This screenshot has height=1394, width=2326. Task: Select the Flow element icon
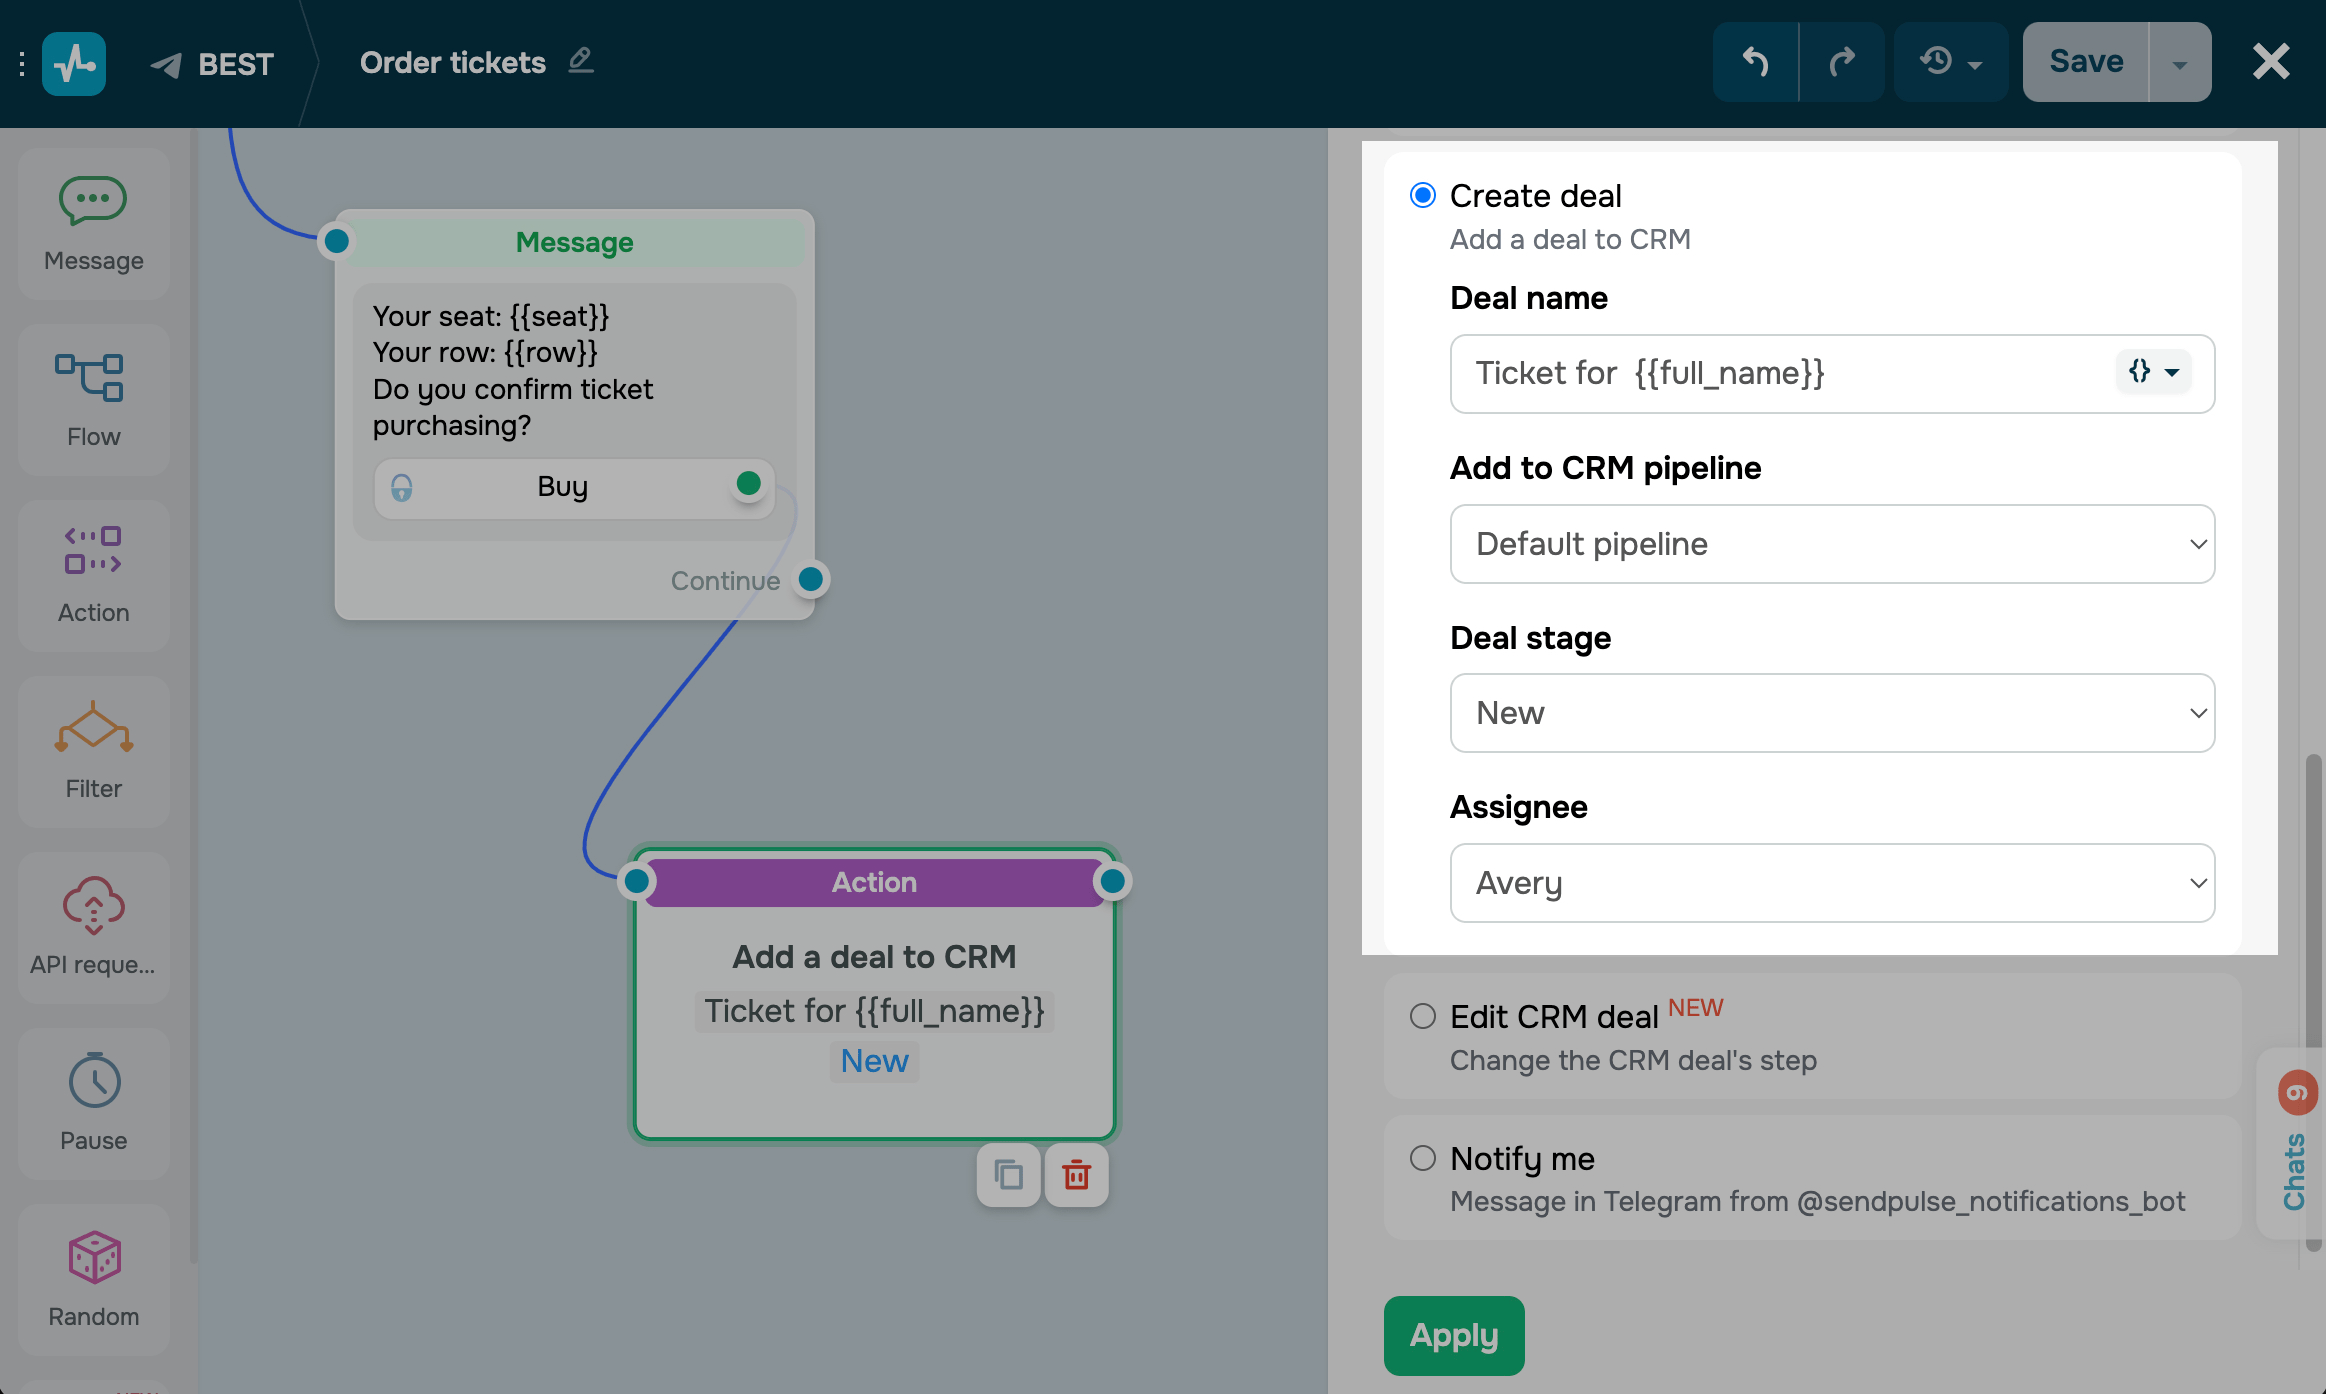click(90, 379)
